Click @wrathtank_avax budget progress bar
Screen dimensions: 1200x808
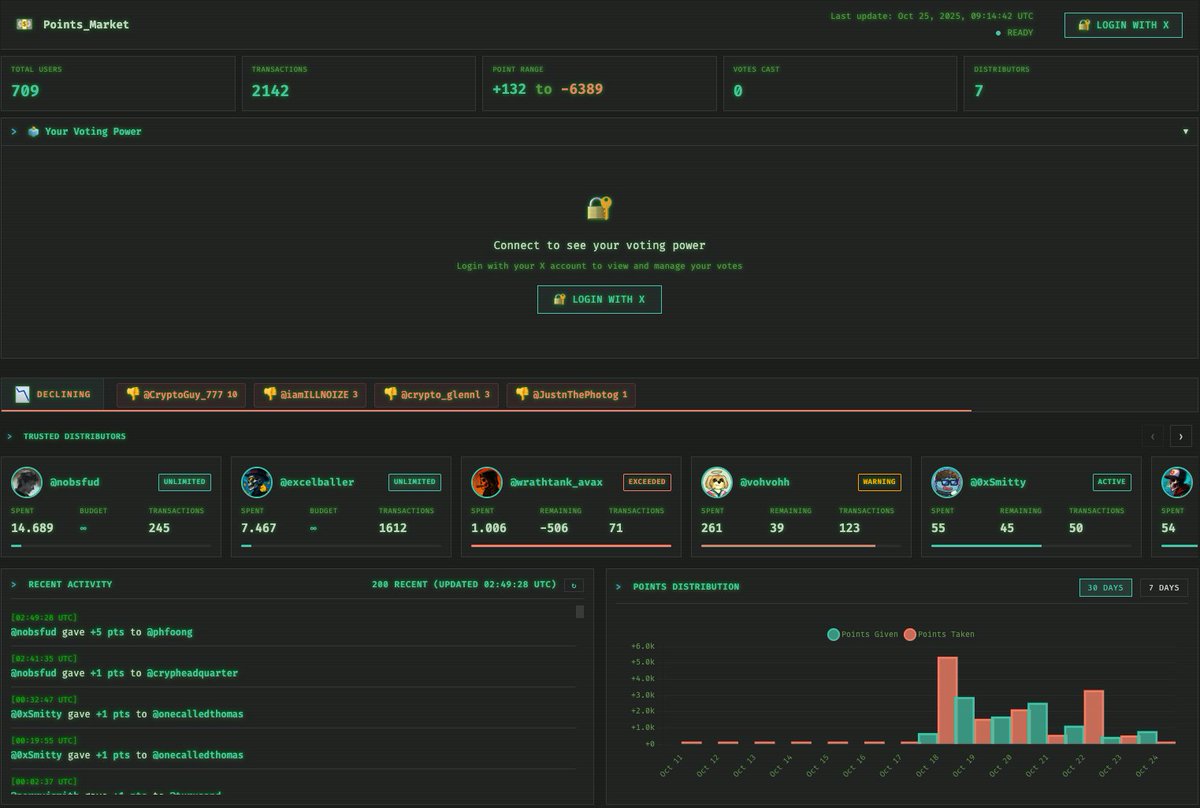click(x=571, y=546)
